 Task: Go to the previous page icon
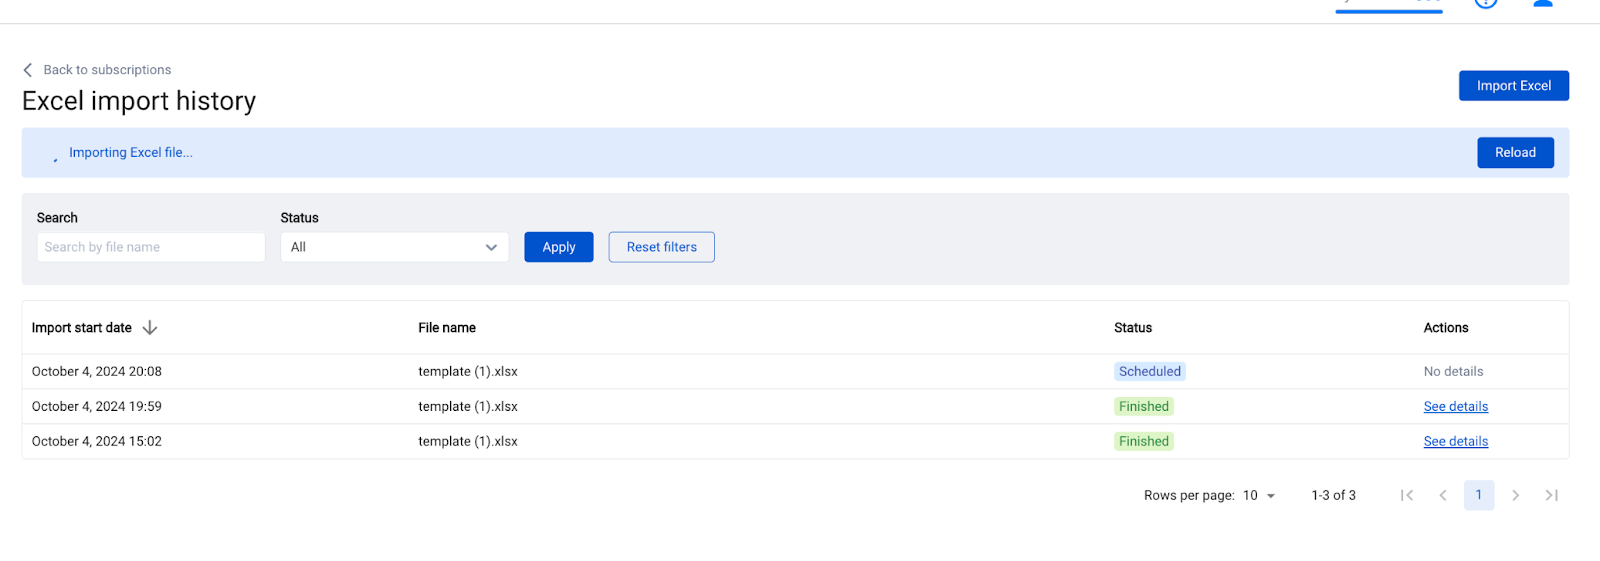(x=1443, y=496)
